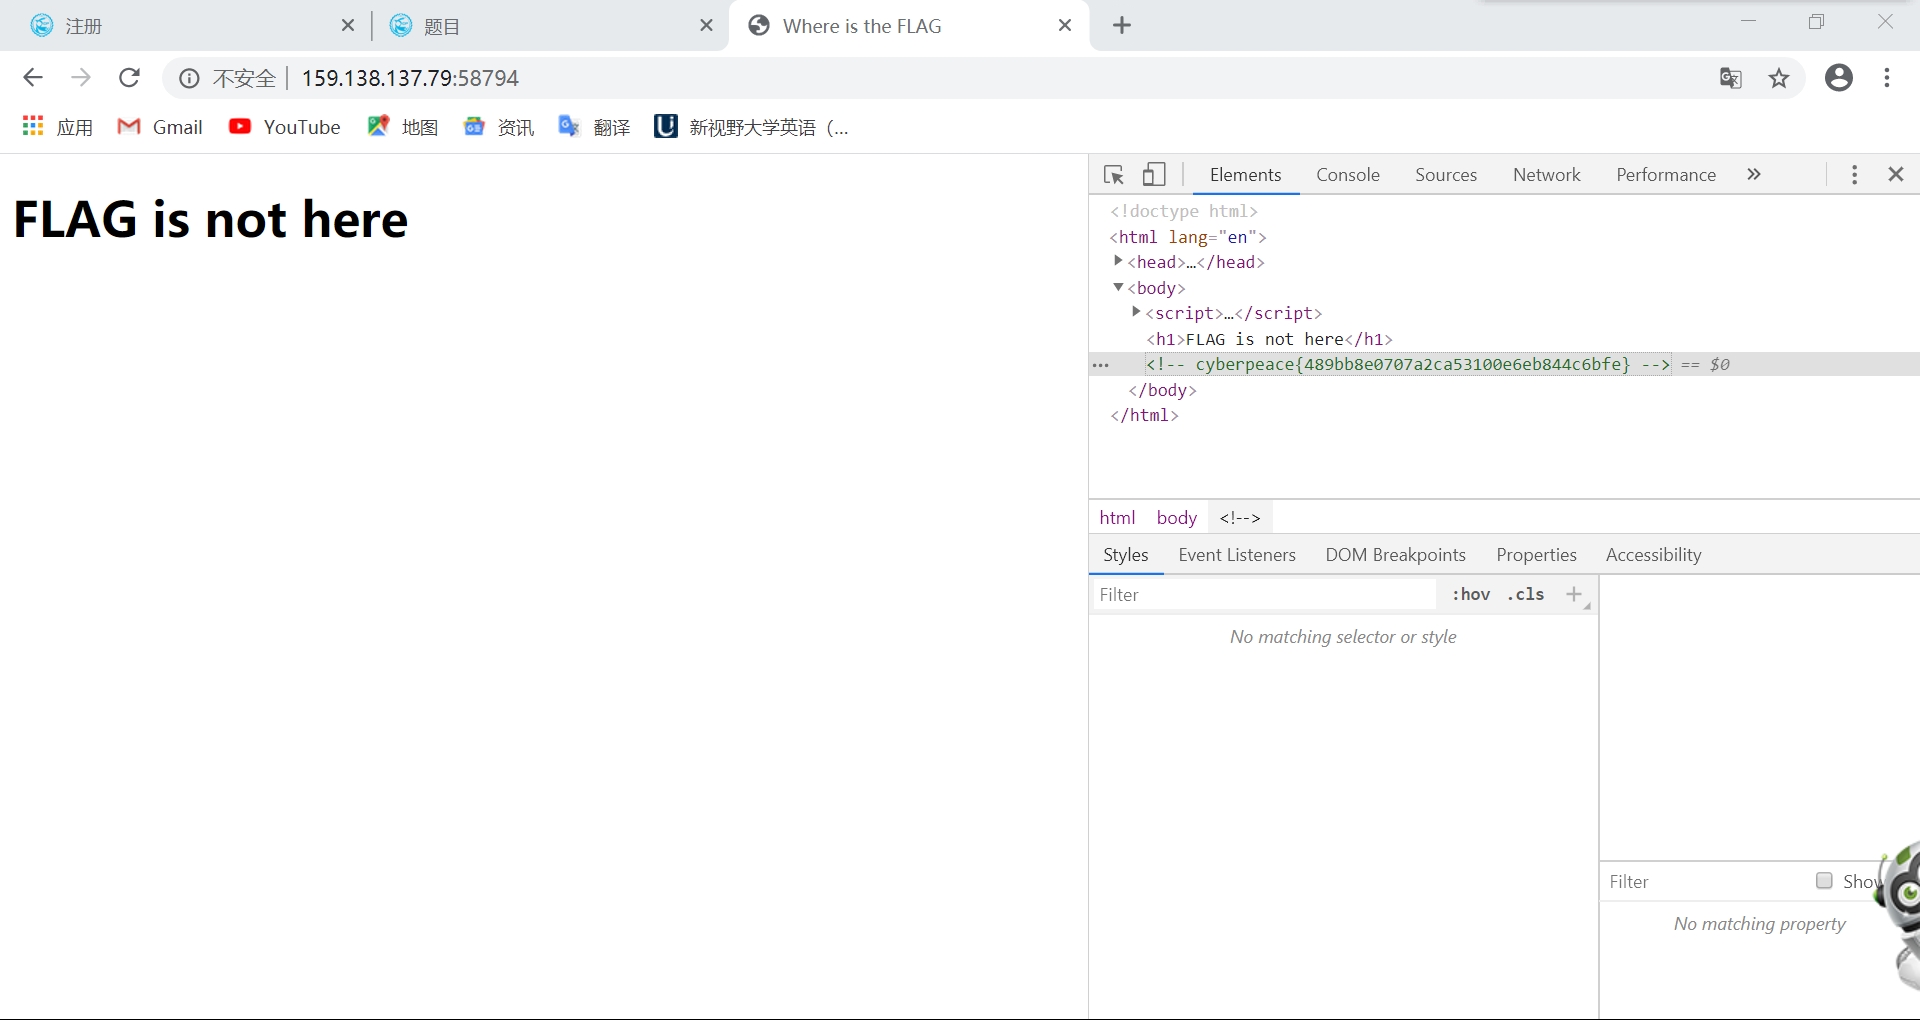Click the more tools chevron in DevTools

[x=1753, y=174]
